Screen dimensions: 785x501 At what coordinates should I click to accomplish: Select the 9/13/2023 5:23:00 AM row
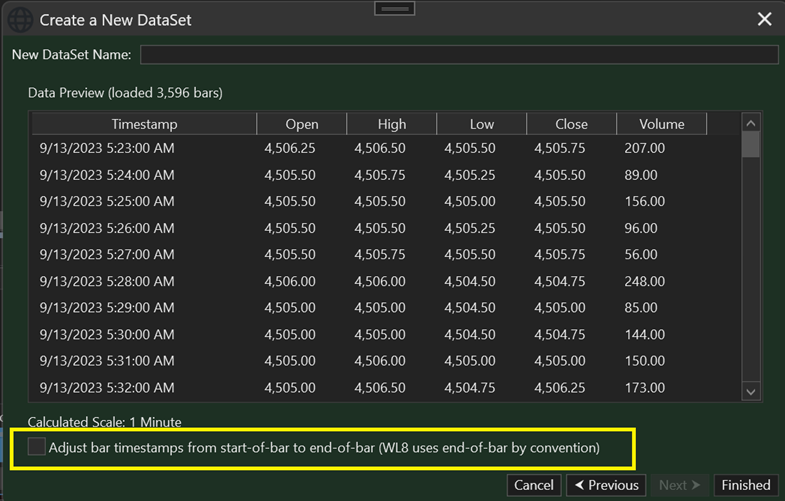point(107,148)
